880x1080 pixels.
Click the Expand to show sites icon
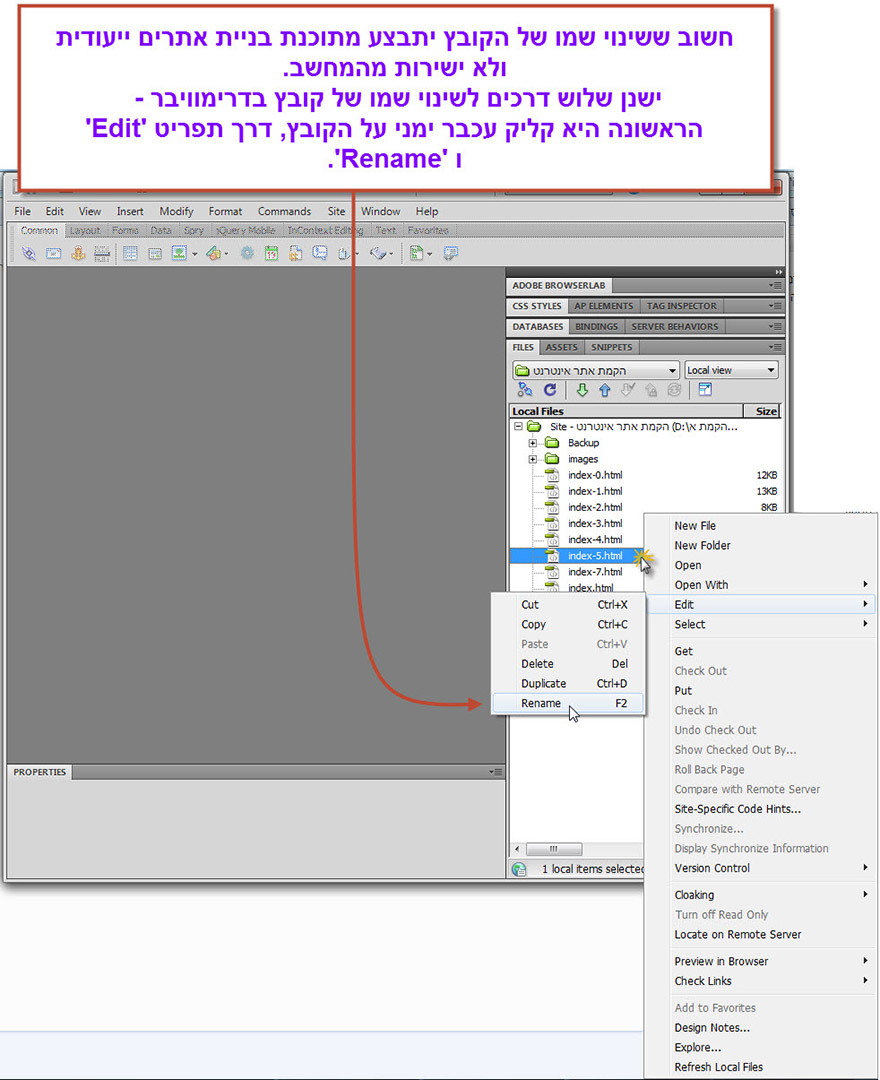(705, 391)
